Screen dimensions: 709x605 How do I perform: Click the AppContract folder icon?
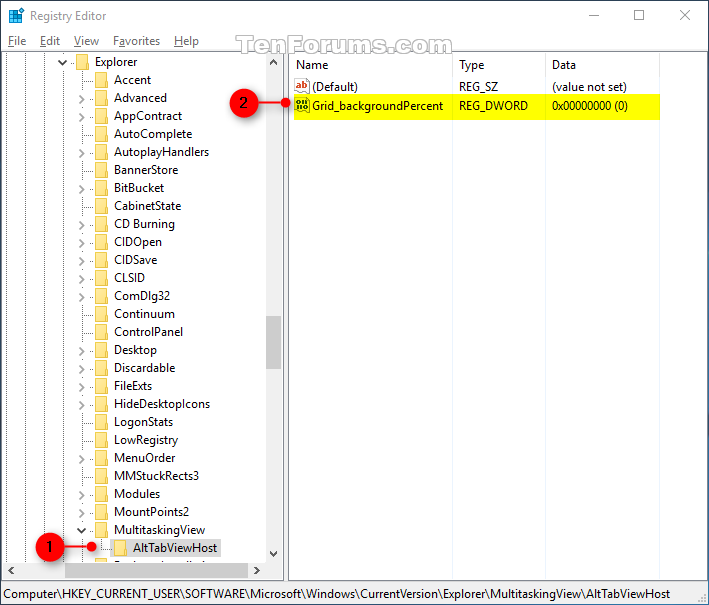102,116
